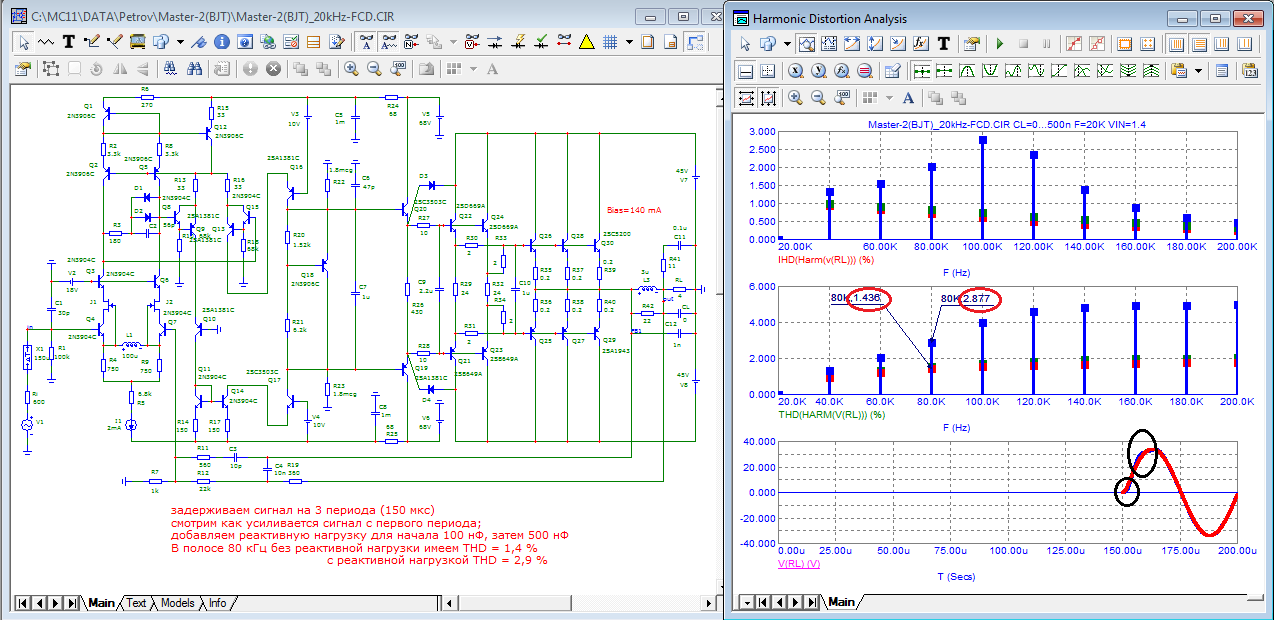The width and height of the screenshot is (1274, 620).
Task: Zoom in on the schematic window
Action: tap(351, 69)
